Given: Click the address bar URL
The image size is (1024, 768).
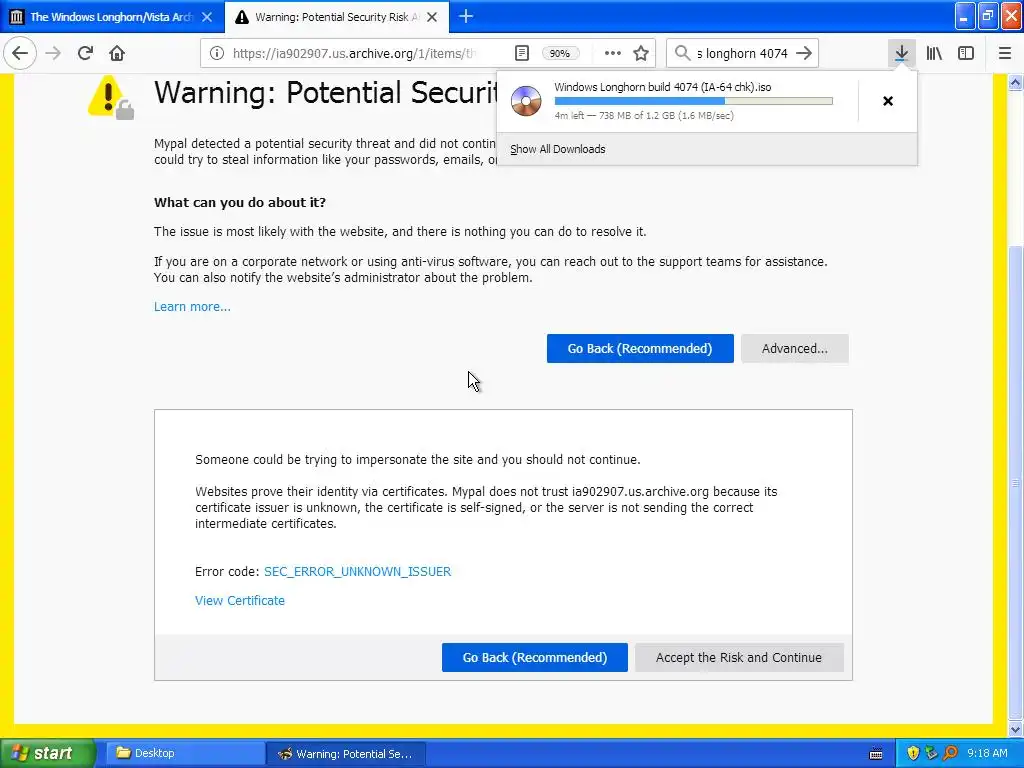Looking at the screenshot, I should click(353, 54).
